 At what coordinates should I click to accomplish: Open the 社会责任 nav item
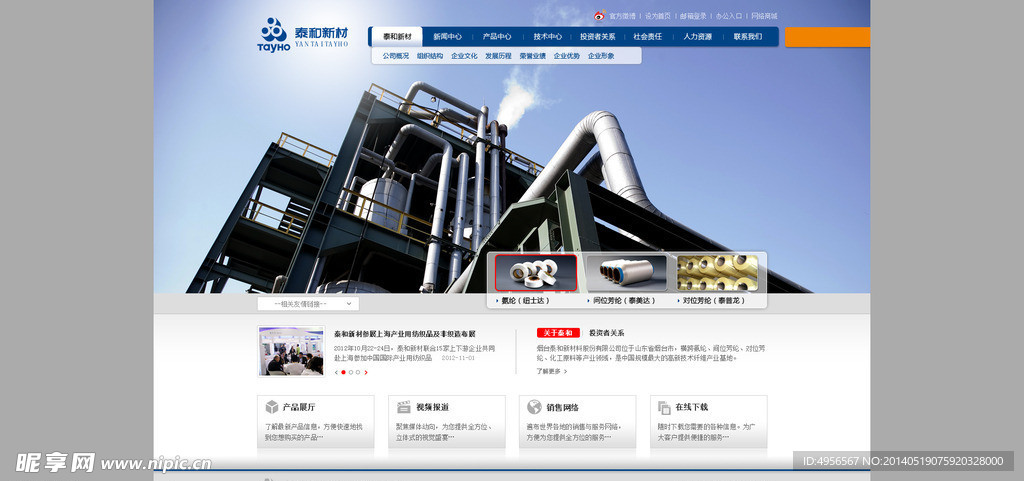tap(647, 37)
